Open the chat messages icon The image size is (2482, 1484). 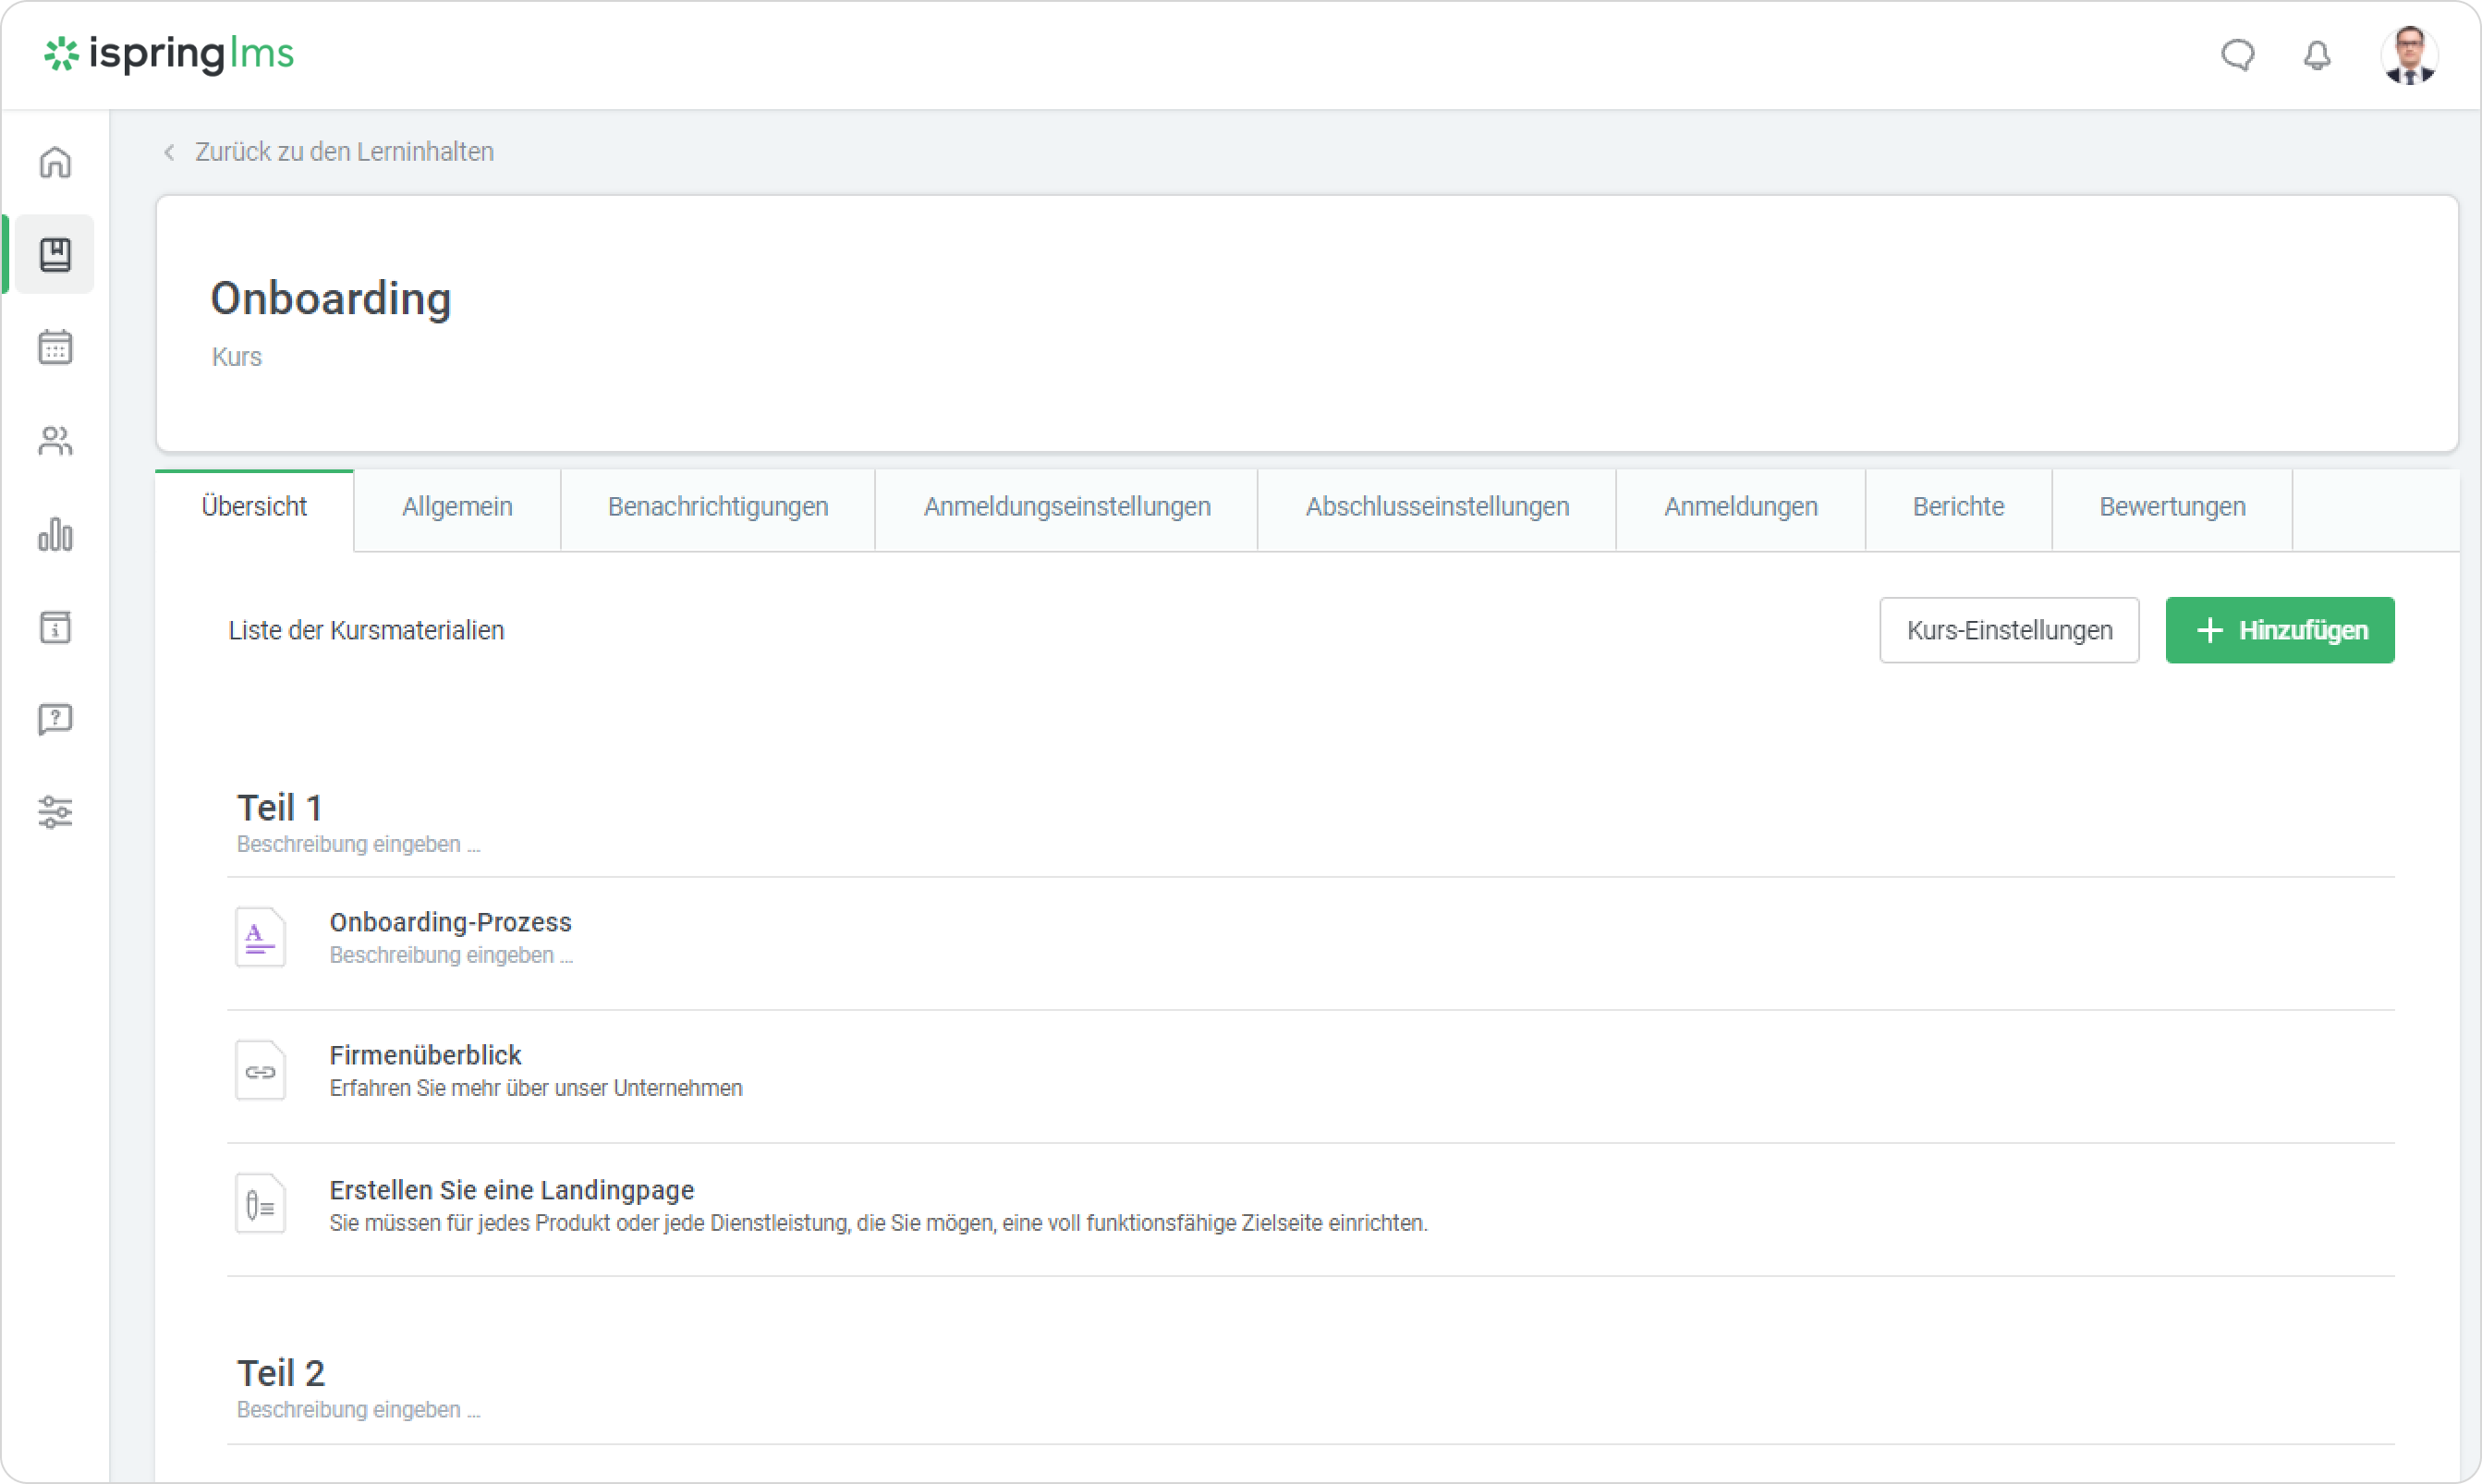point(2237,55)
